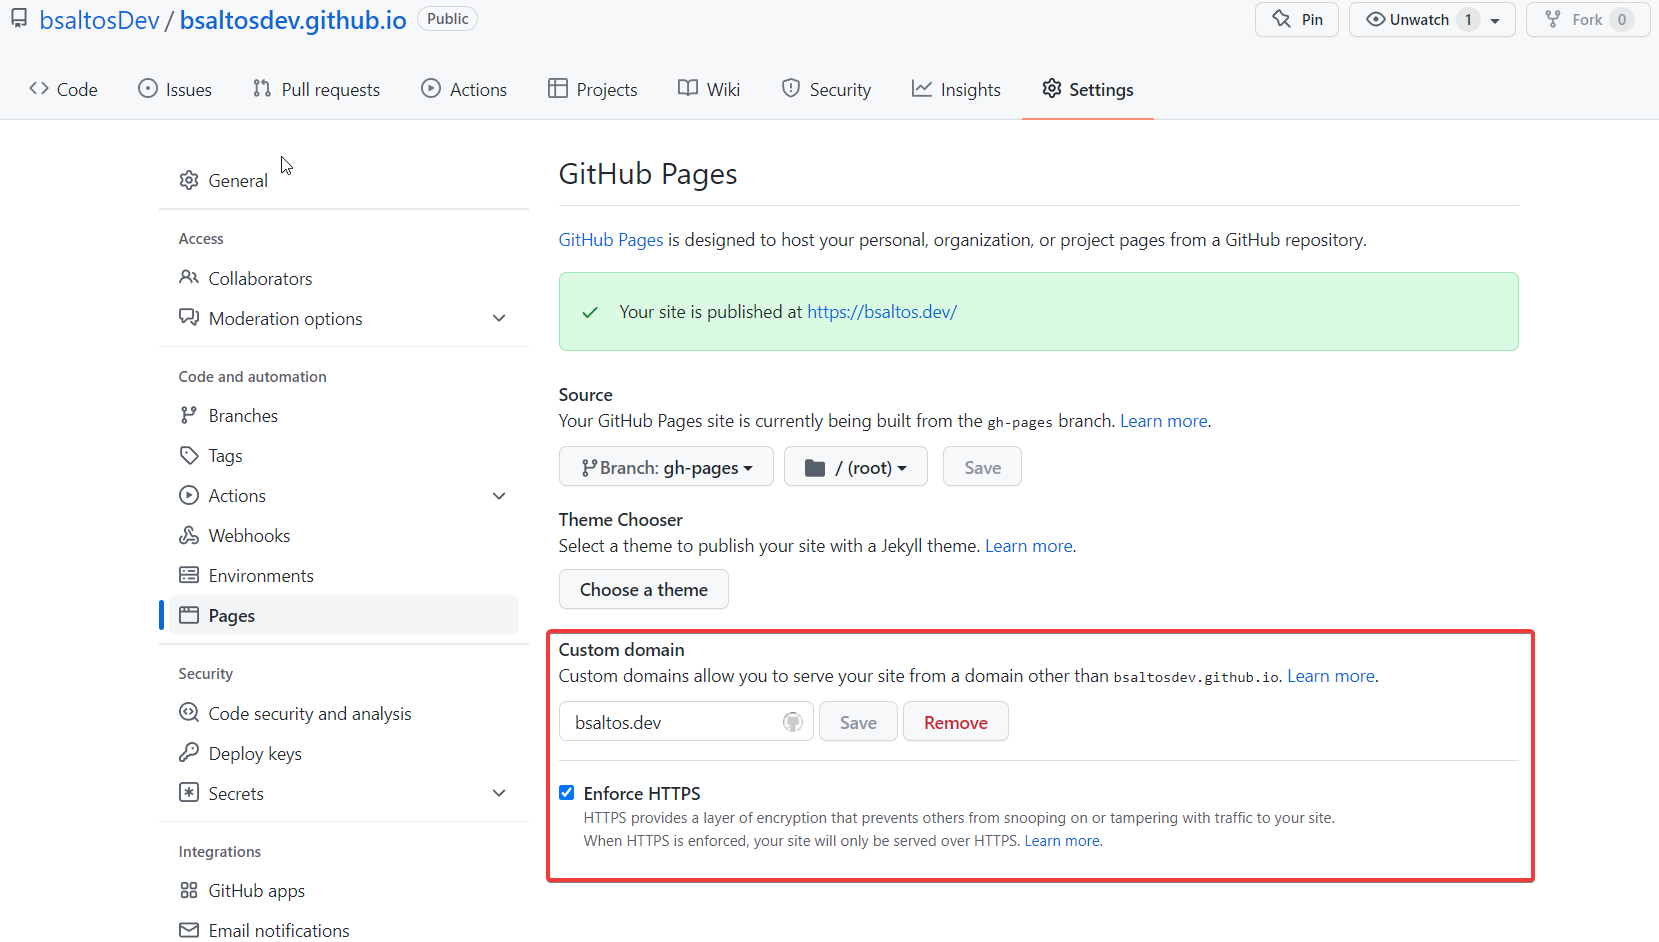Open the Projects tab
Viewport: 1659px width, 942px height.
pyautogui.click(x=593, y=89)
